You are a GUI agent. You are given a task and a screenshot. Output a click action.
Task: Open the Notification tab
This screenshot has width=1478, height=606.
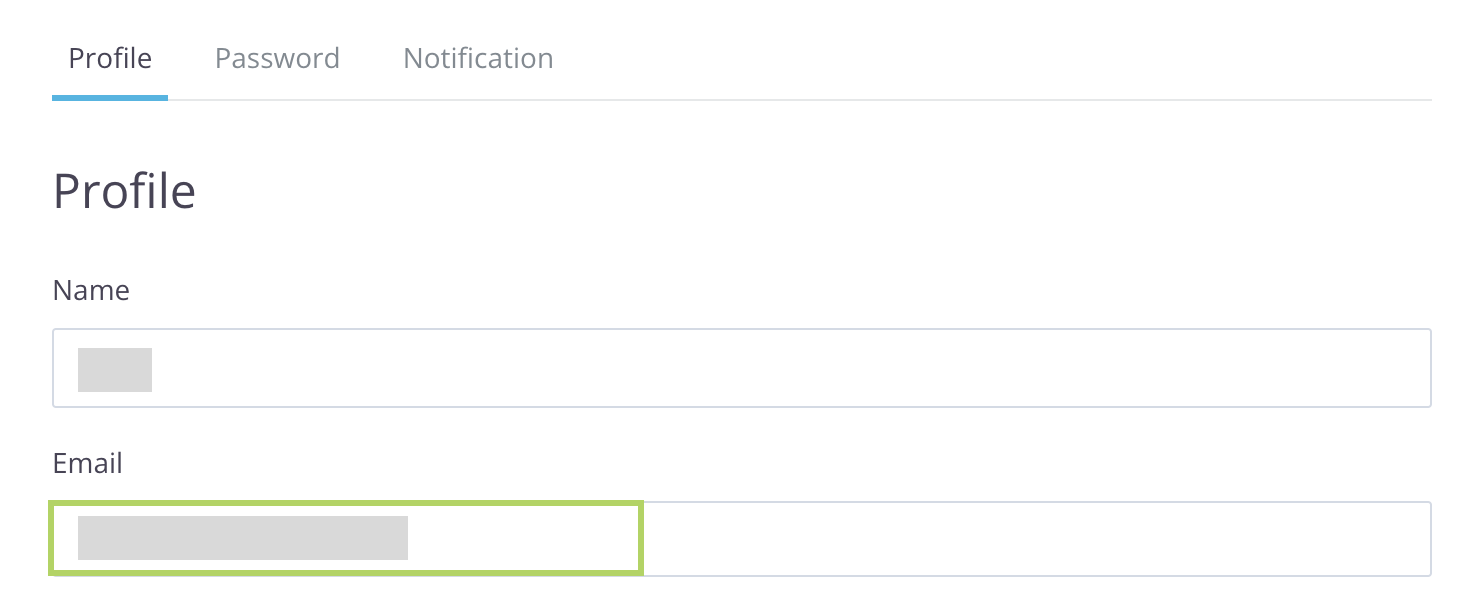pyautogui.click(x=478, y=58)
